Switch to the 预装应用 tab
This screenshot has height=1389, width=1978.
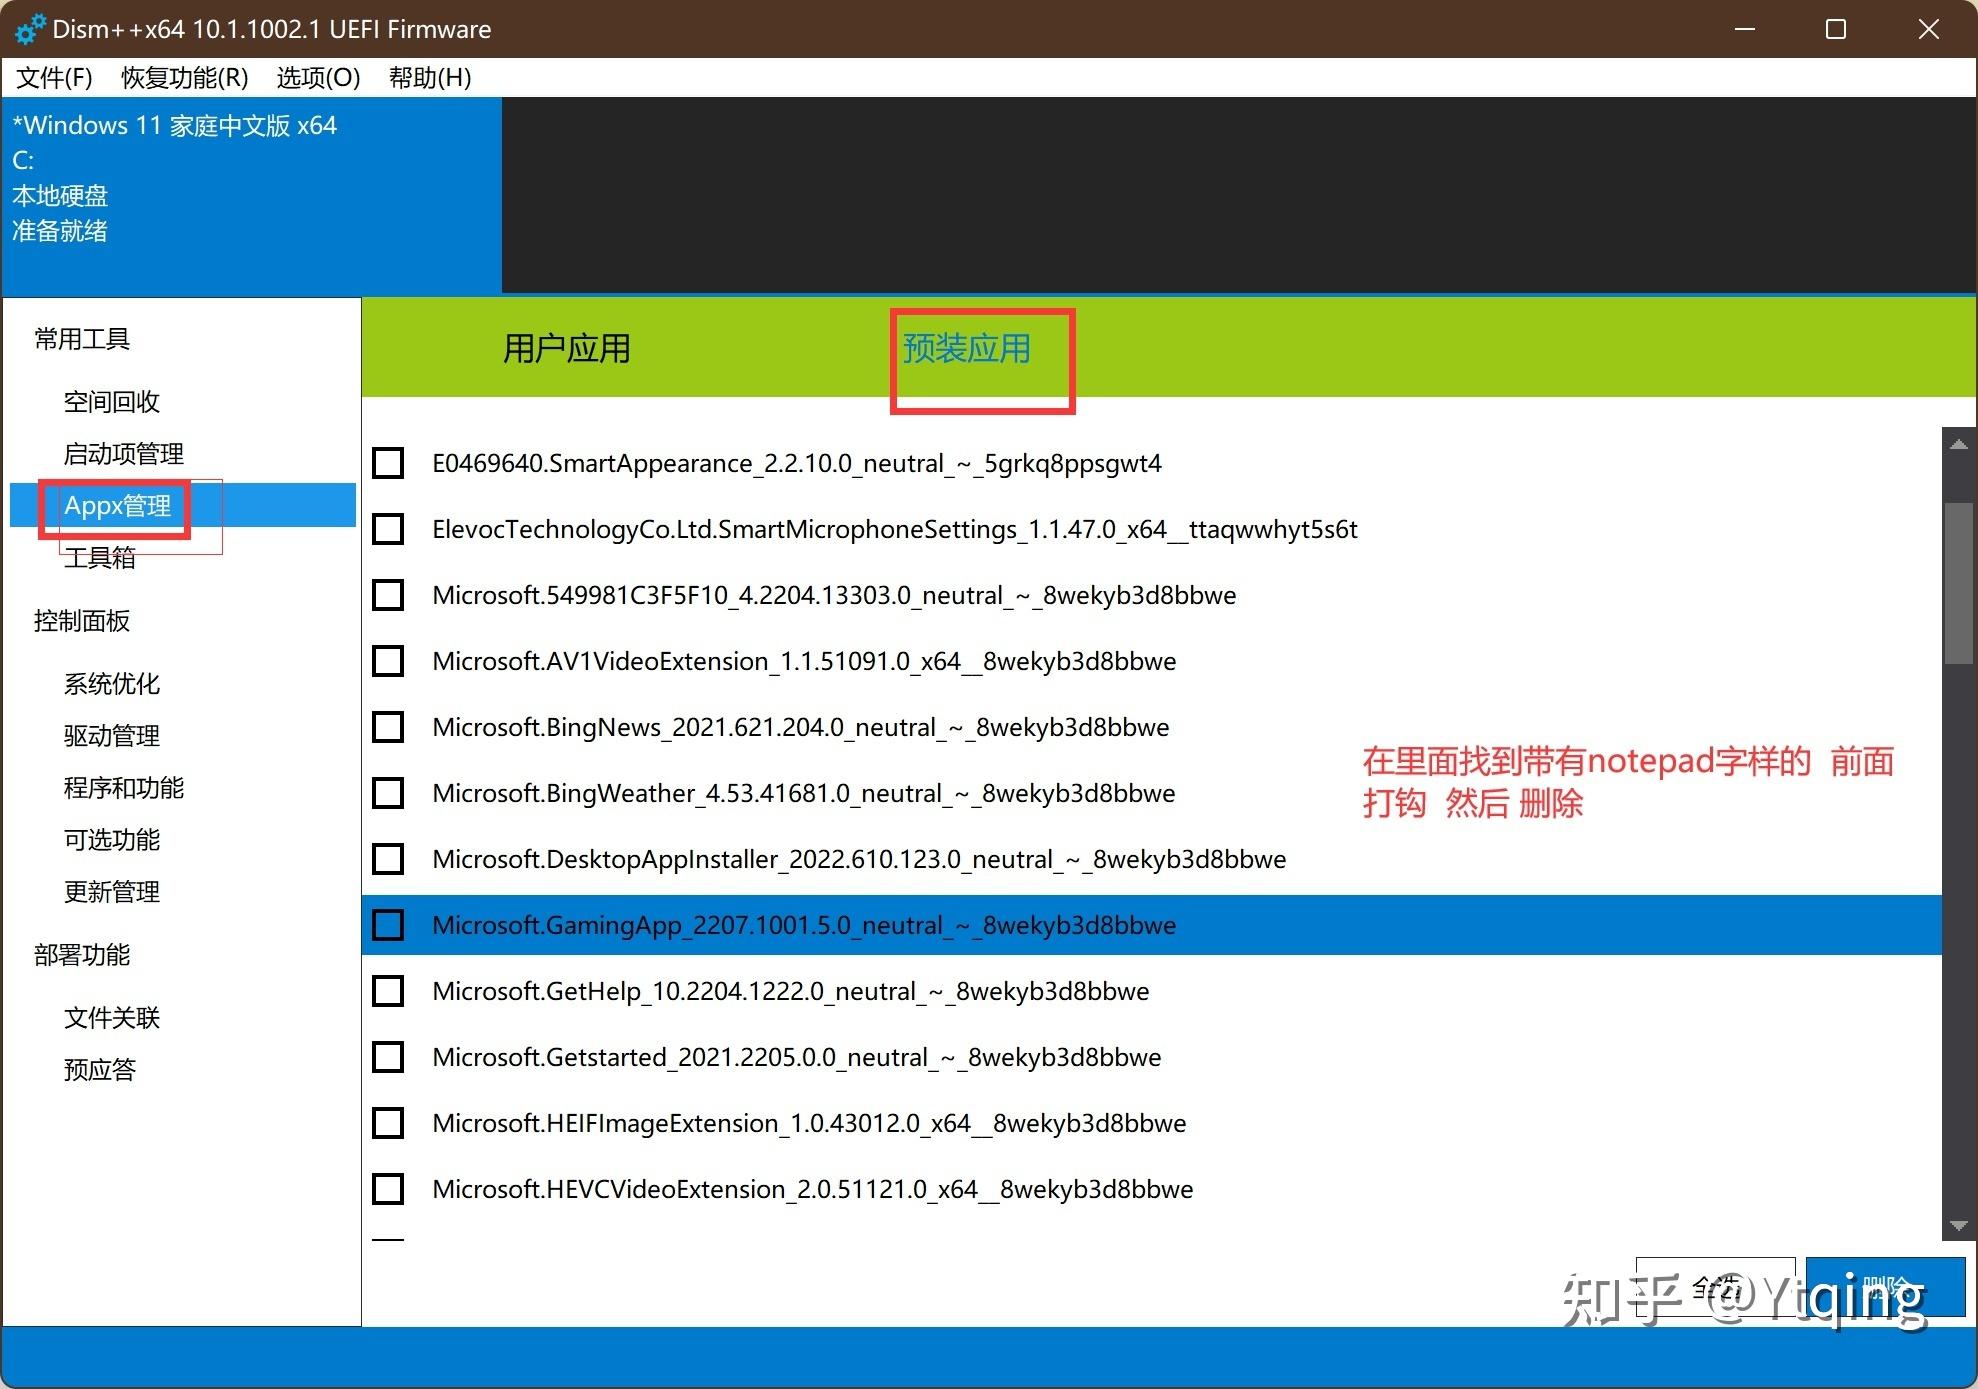pos(966,349)
